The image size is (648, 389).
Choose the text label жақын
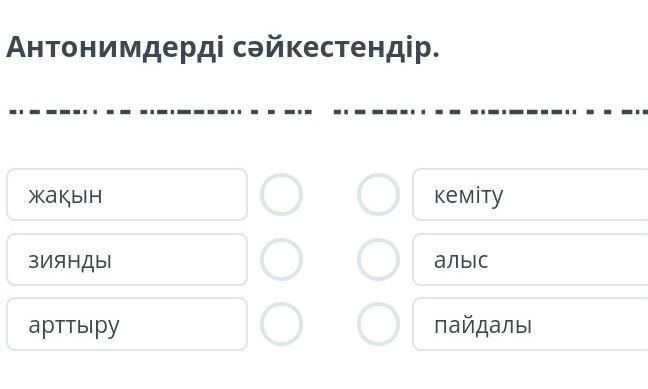click(x=65, y=195)
